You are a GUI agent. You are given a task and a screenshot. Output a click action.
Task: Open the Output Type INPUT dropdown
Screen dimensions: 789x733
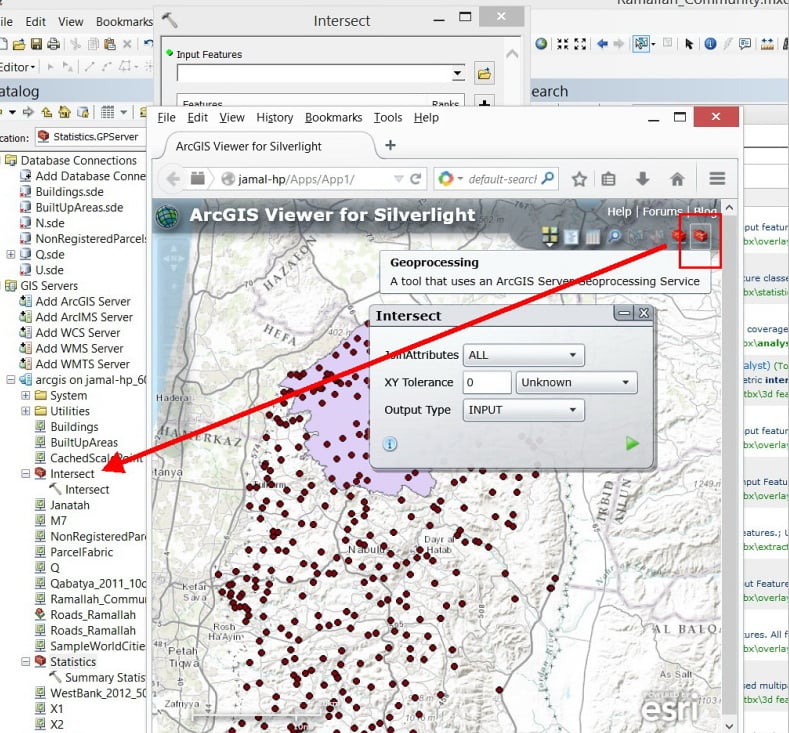[523, 410]
